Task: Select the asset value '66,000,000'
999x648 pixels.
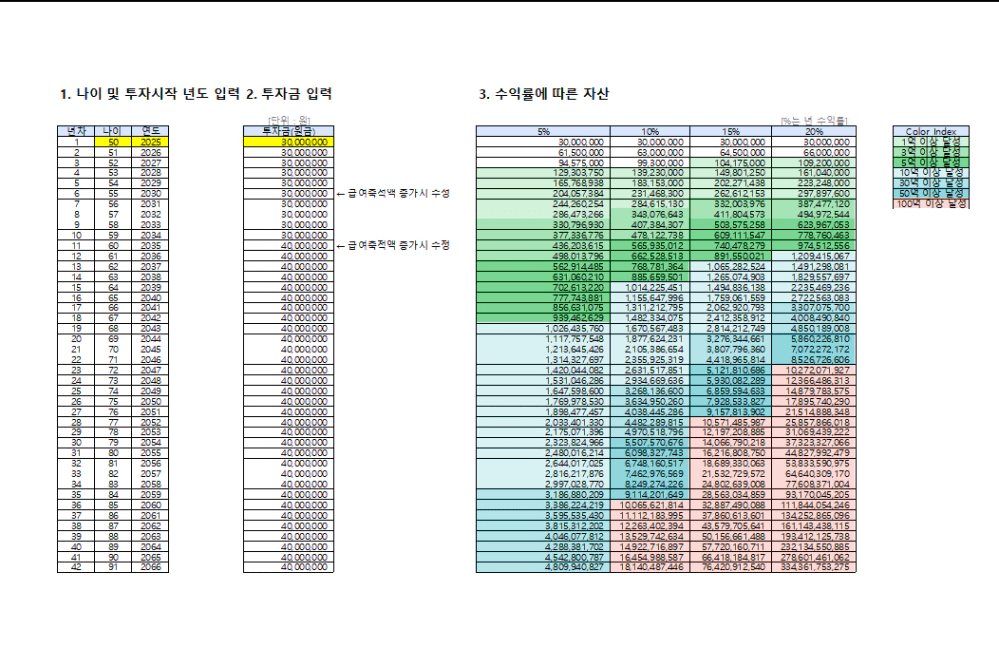Action: pos(814,152)
